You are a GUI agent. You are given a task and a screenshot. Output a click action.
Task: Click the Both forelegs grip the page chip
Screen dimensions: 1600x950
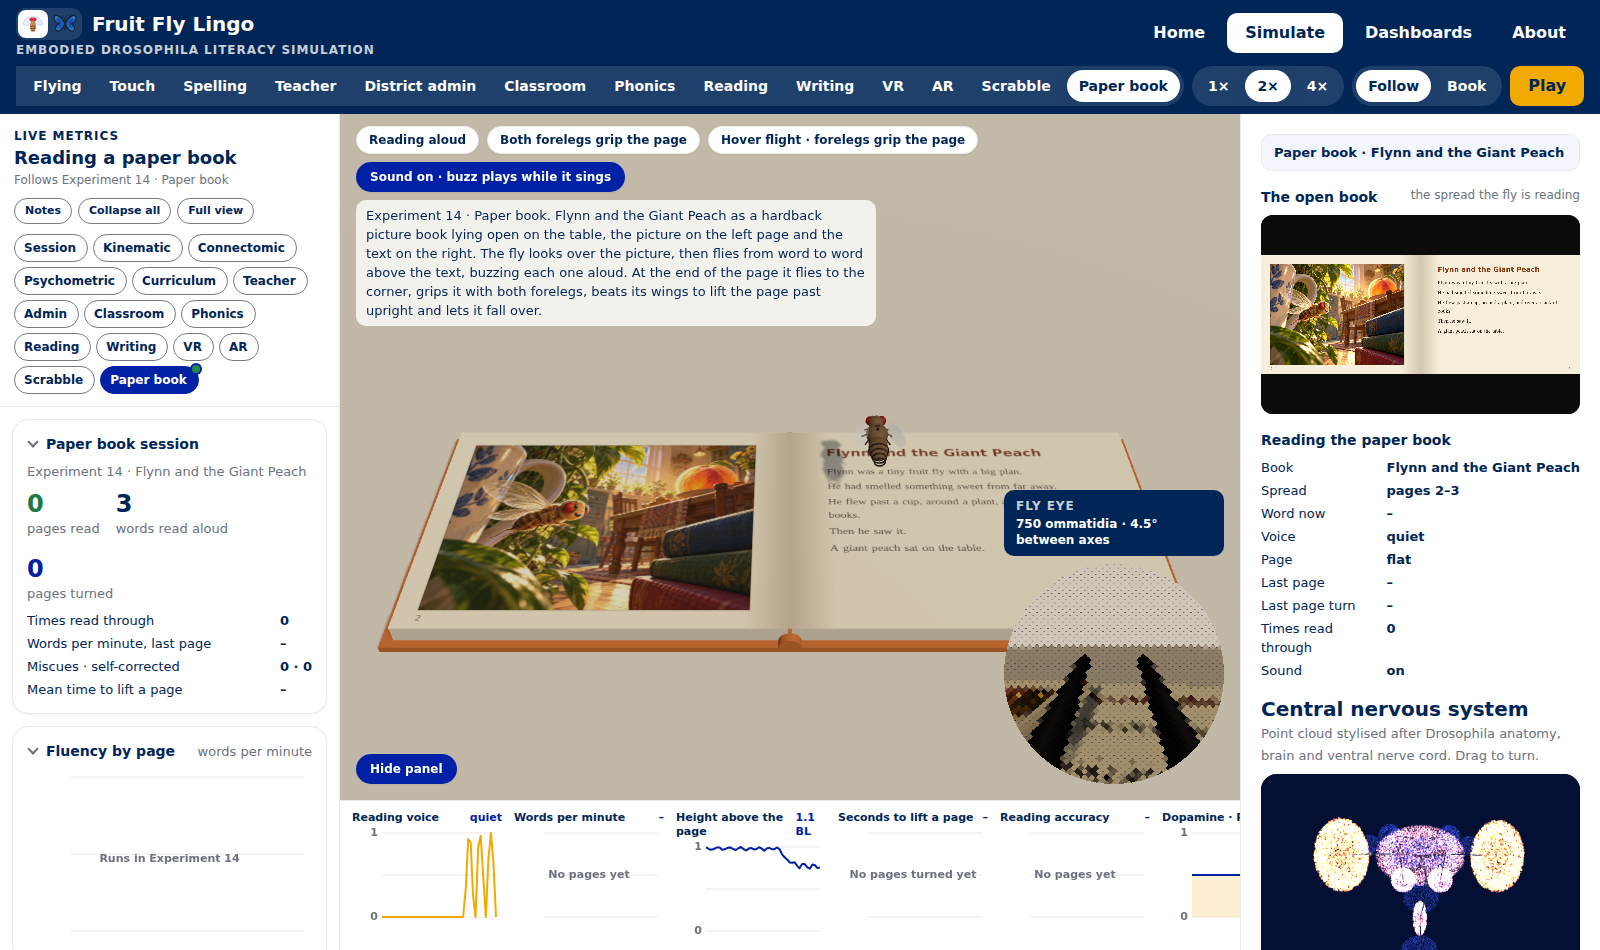tap(593, 140)
